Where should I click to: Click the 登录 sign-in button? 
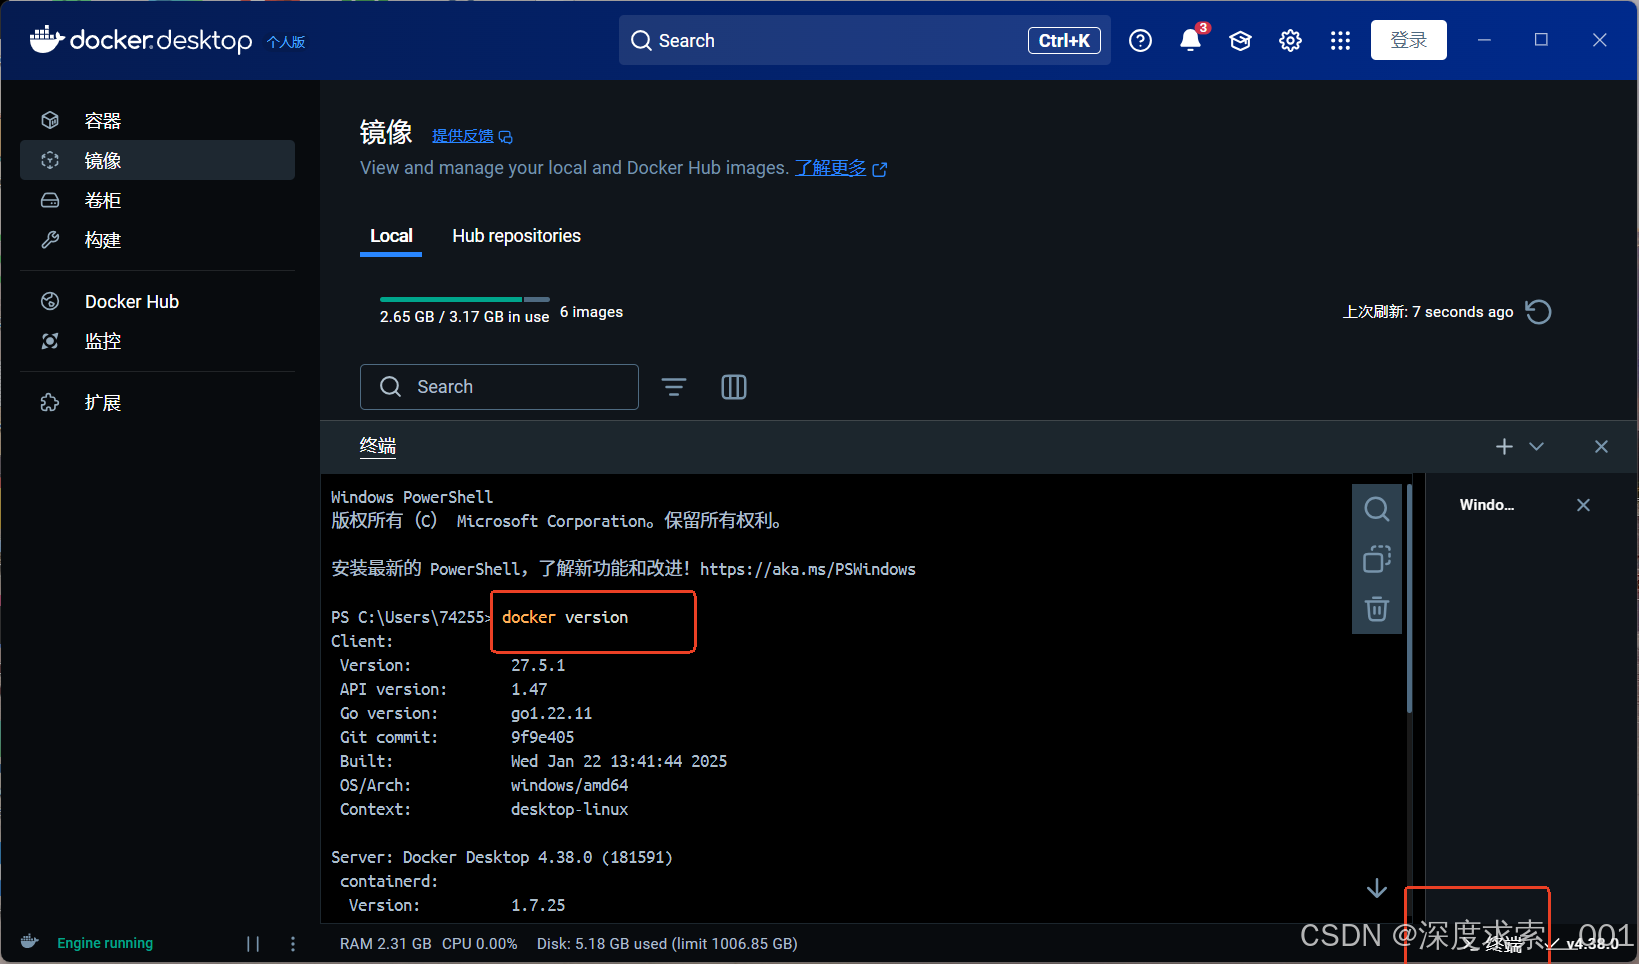point(1408,40)
